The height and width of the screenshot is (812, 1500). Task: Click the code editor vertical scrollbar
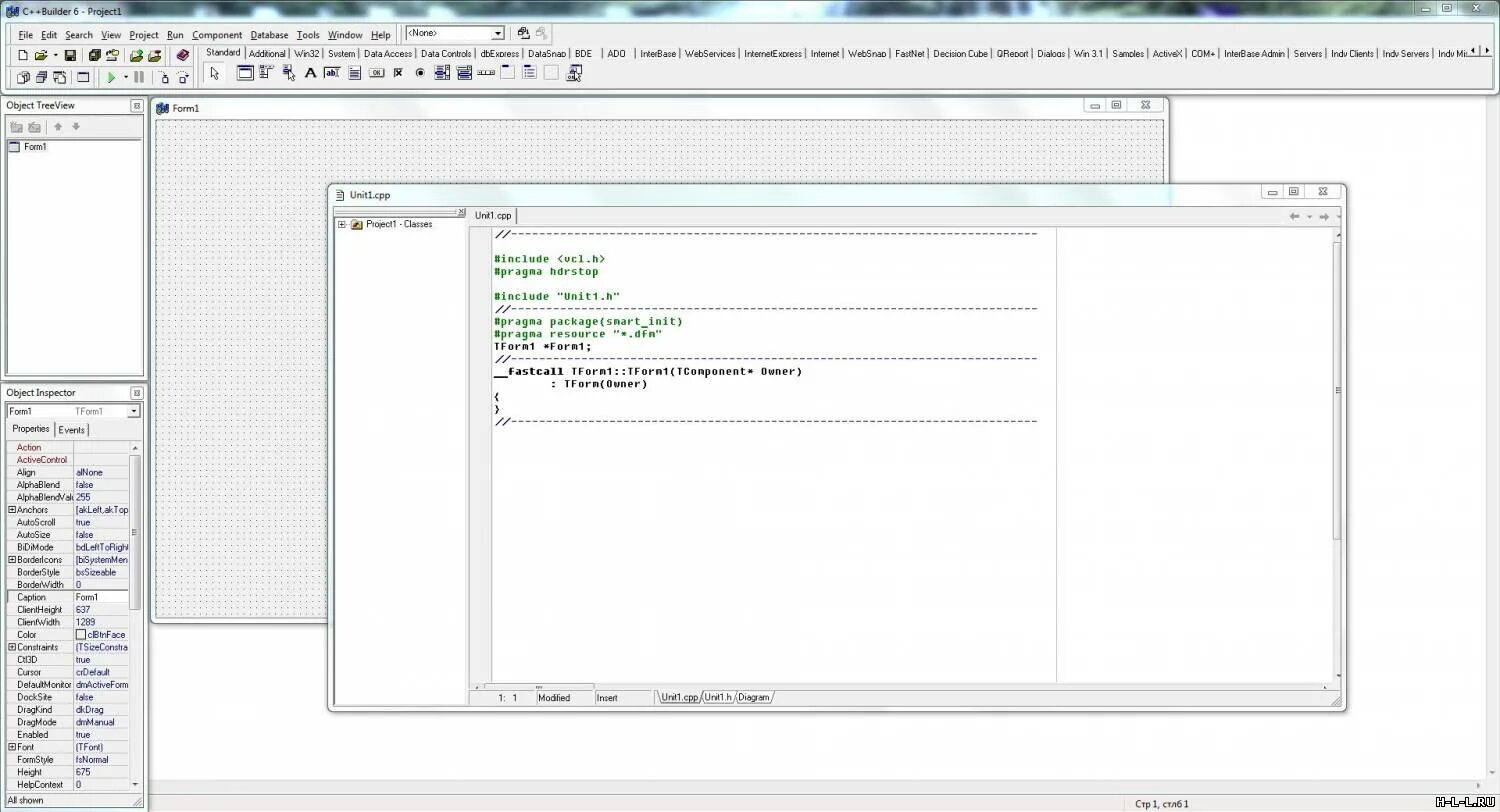pyautogui.click(x=1338, y=390)
